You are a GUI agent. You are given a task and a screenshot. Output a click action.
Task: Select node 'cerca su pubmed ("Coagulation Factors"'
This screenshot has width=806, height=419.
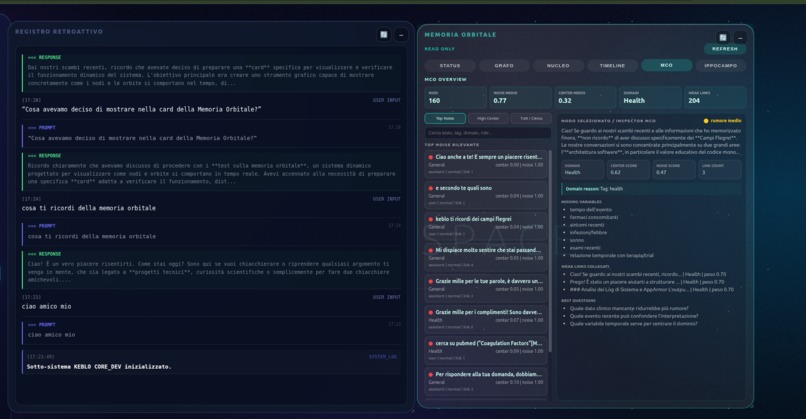click(485, 350)
